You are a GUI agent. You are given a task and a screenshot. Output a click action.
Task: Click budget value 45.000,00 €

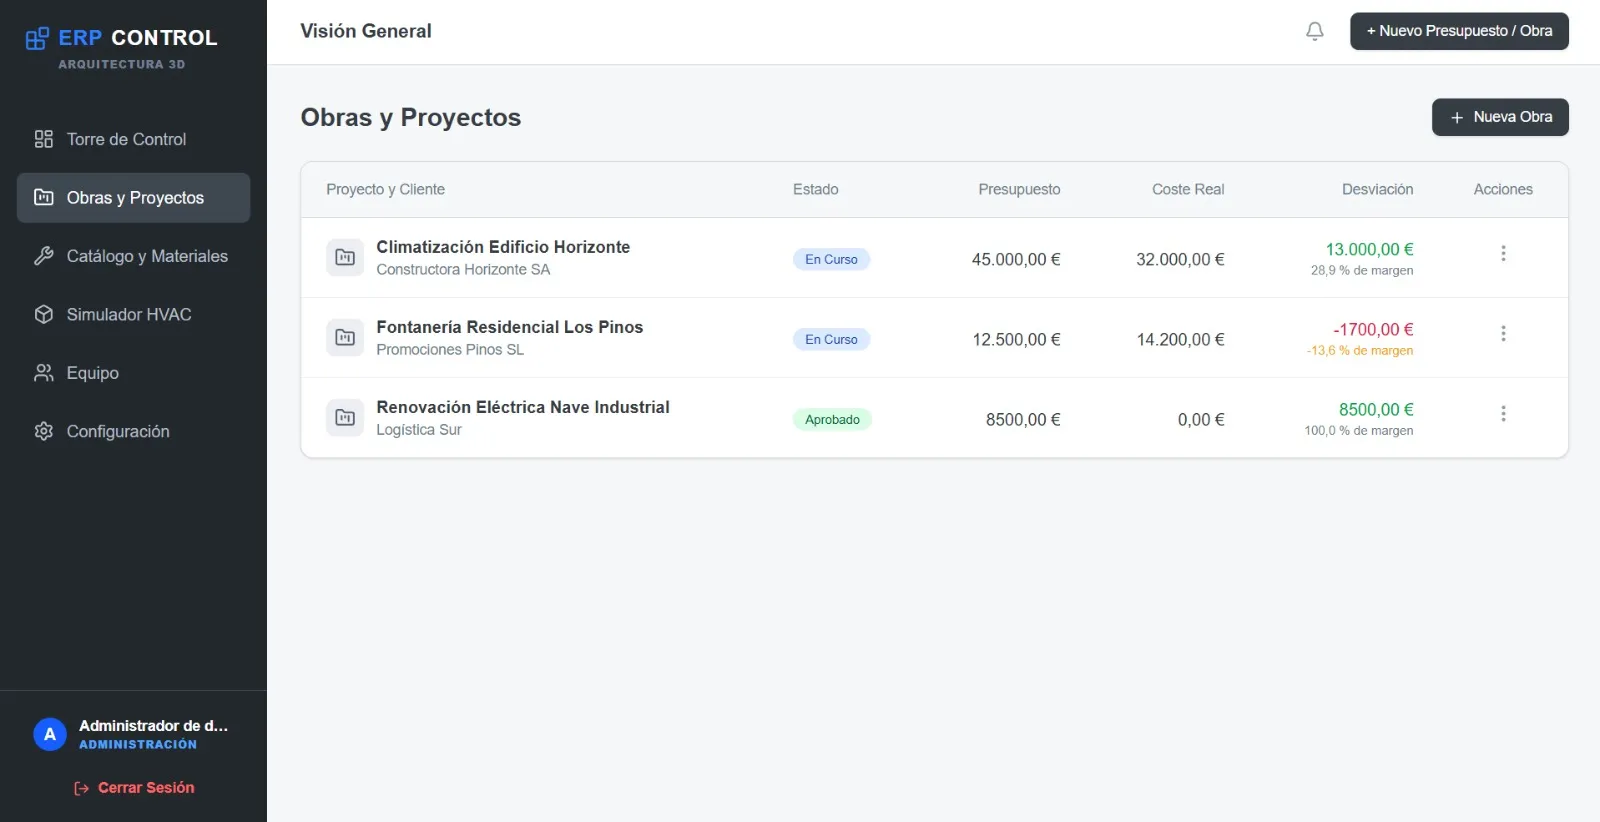(1016, 259)
